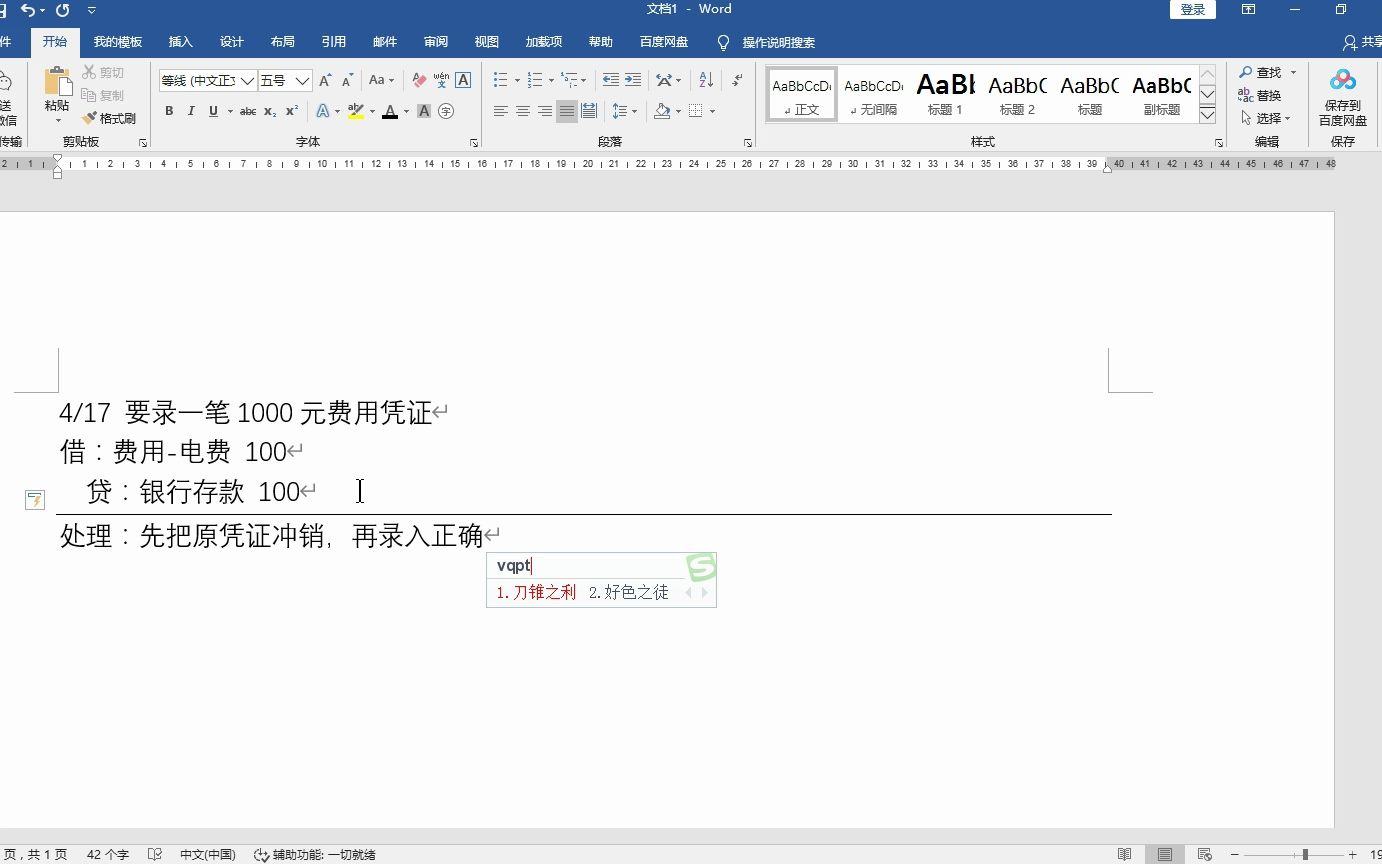This screenshot has width=1382, height=864.
Task: Switch to the 引用 ribbon tab
Action: (334, 42)
